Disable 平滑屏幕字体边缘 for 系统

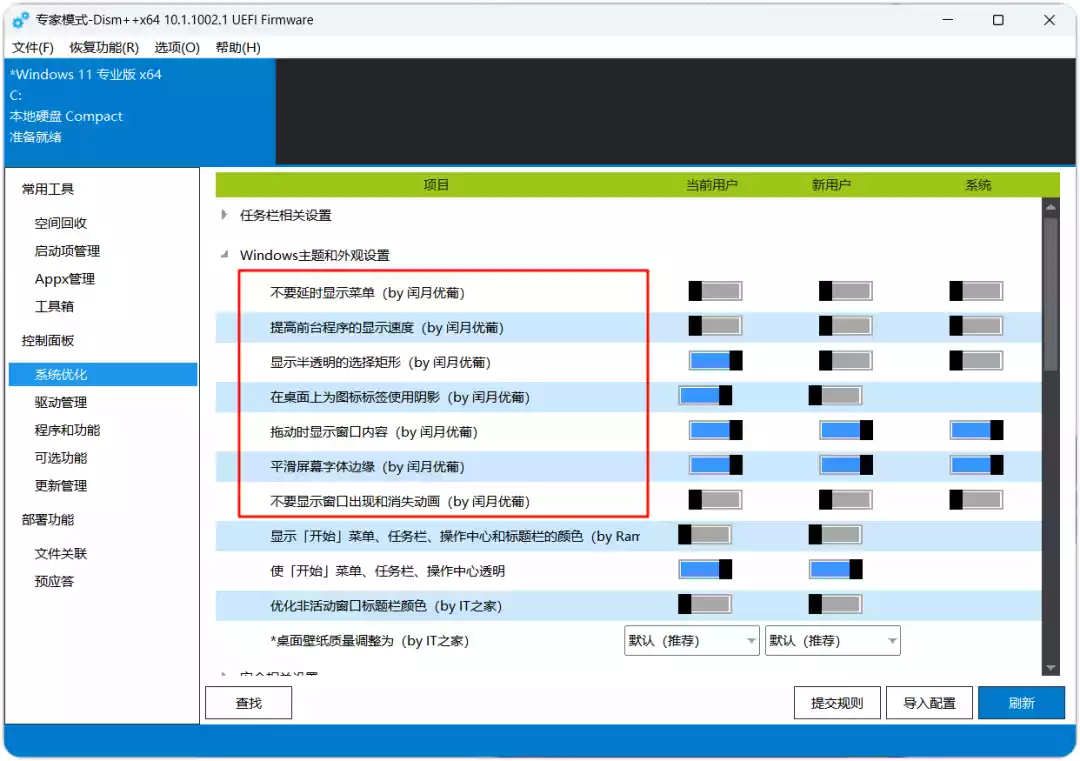coord(976,465)
